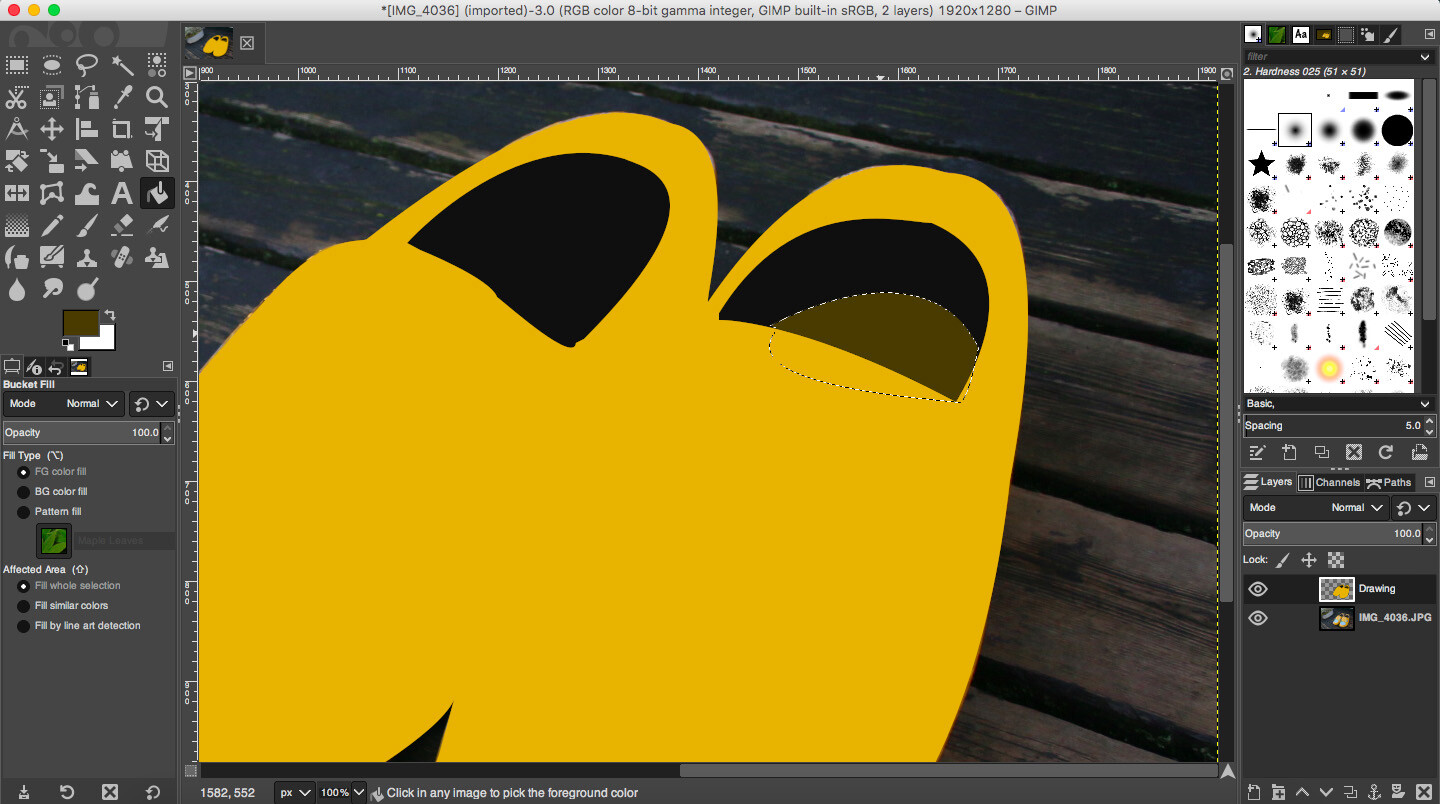Viewport: 1440px width, 804px height.
Task: Select the Paintbrush tool
Action: pyautogui.click(x=87, y=225)
